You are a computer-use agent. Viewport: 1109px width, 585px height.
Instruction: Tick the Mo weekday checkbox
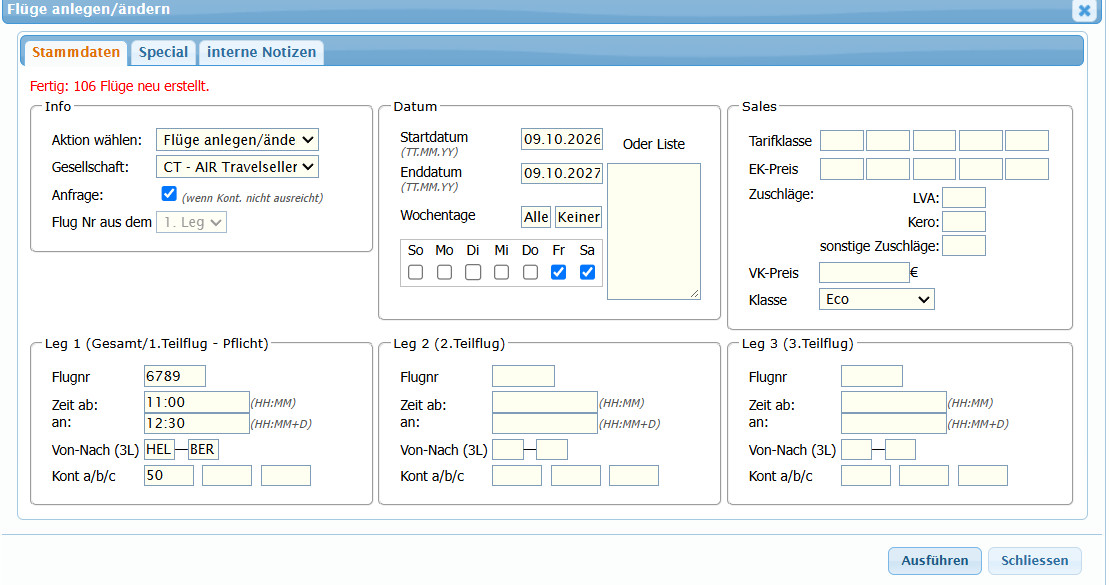click(x=444, y=272)
